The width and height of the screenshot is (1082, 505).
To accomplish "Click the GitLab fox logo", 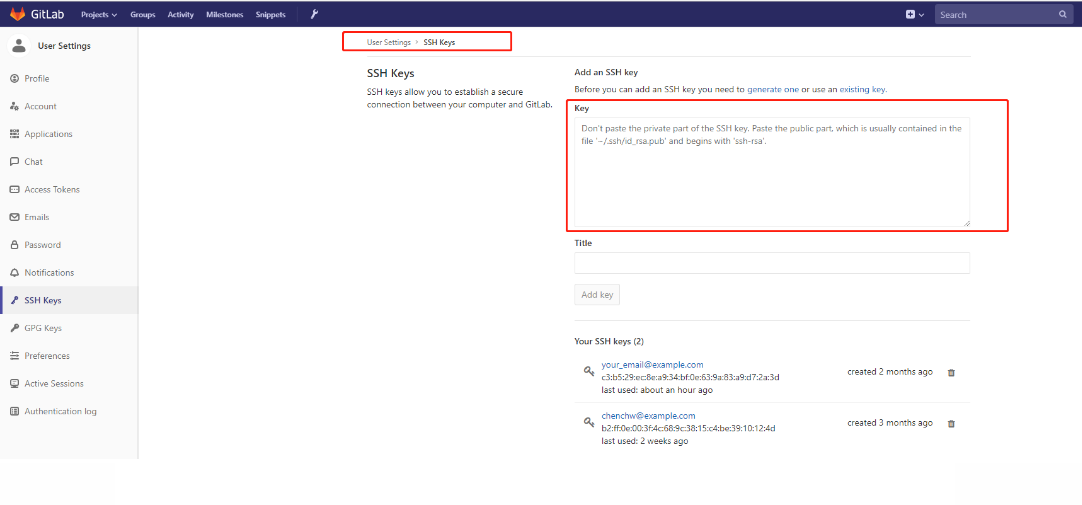I will pyautogui.click(x=17, y=14).
